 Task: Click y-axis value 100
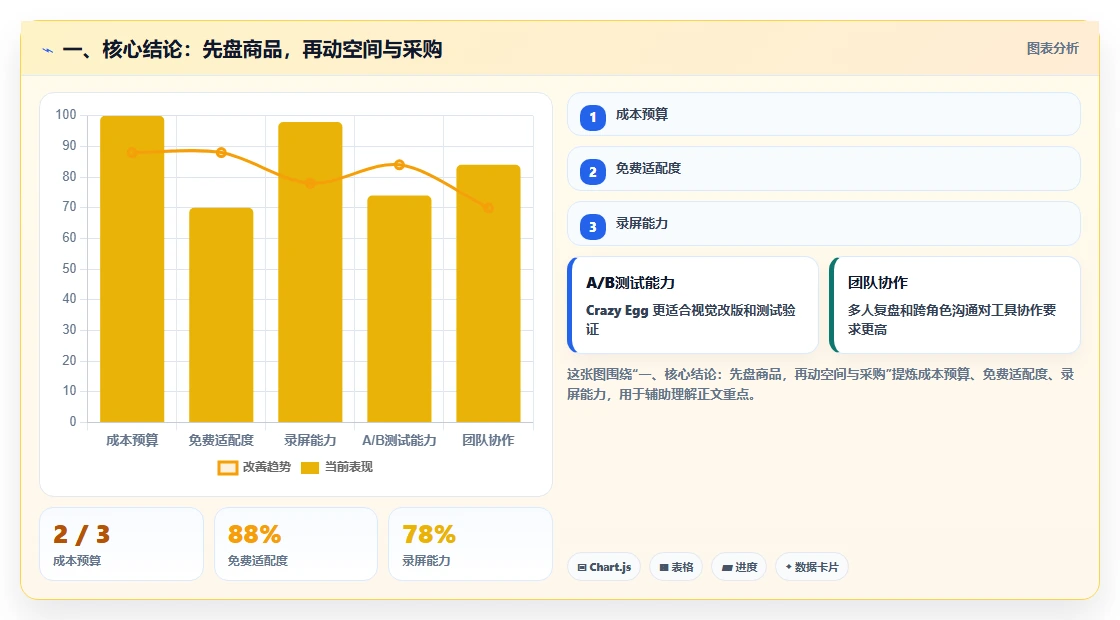[x=66, y=115]
